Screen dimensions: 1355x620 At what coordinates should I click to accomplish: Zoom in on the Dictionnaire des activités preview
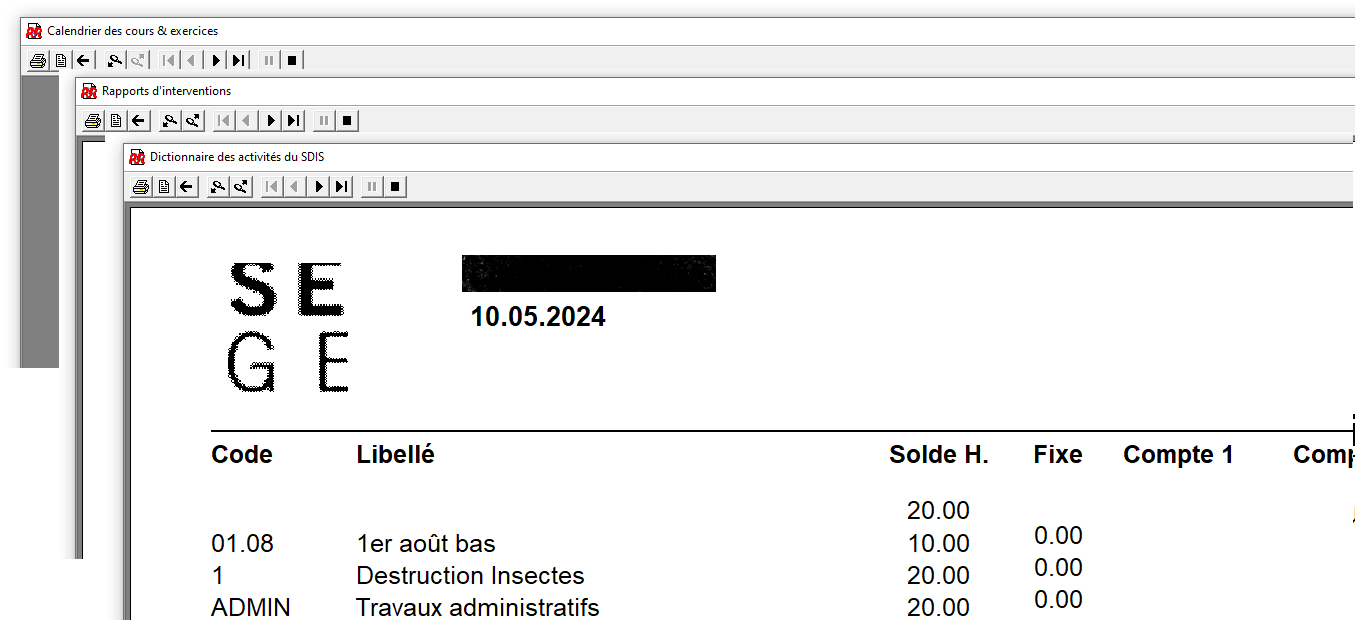(241, 187)
